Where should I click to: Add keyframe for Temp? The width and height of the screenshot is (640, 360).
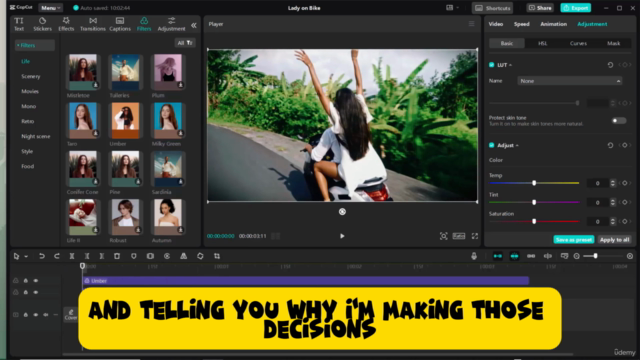pyautogui.click(x=625, y=183)
